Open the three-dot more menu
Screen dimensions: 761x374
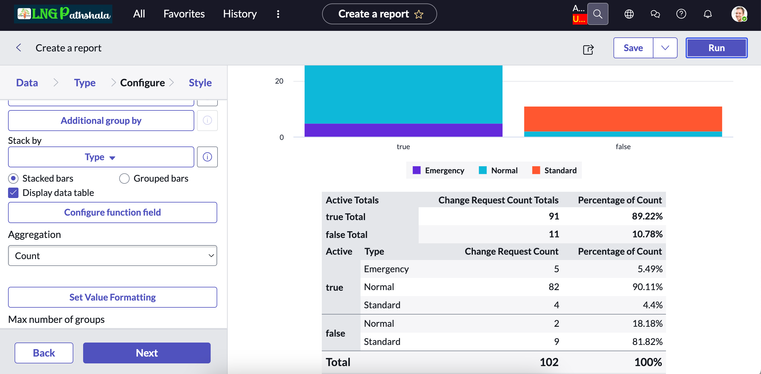(x=278, y=14)
